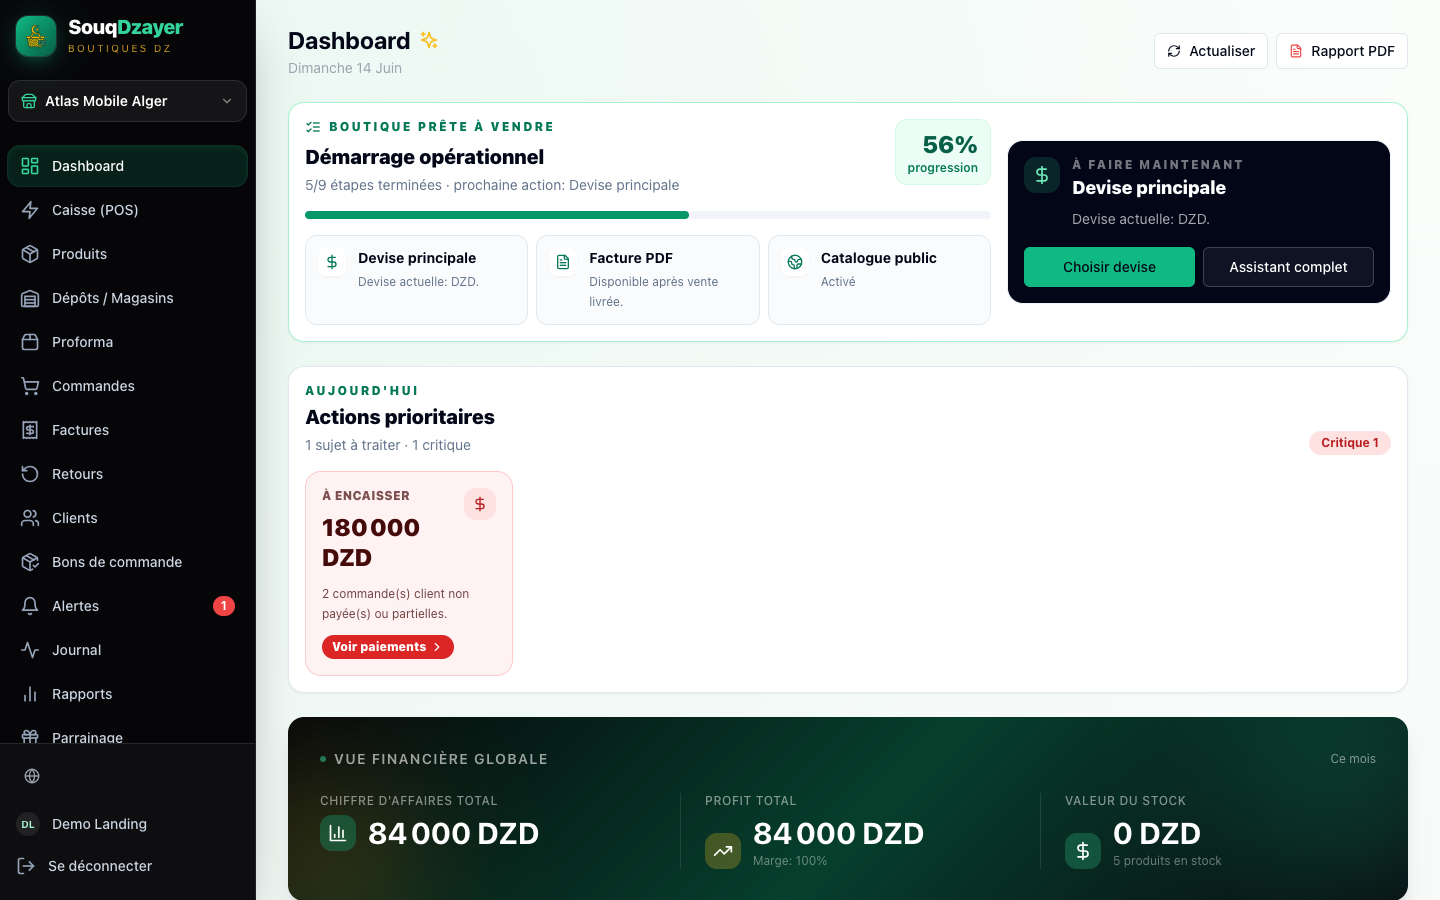Viewport: 1440px width, 900px height.
Task: Click the 'Ce mois' period label
Action: (x=1353, y=759)
